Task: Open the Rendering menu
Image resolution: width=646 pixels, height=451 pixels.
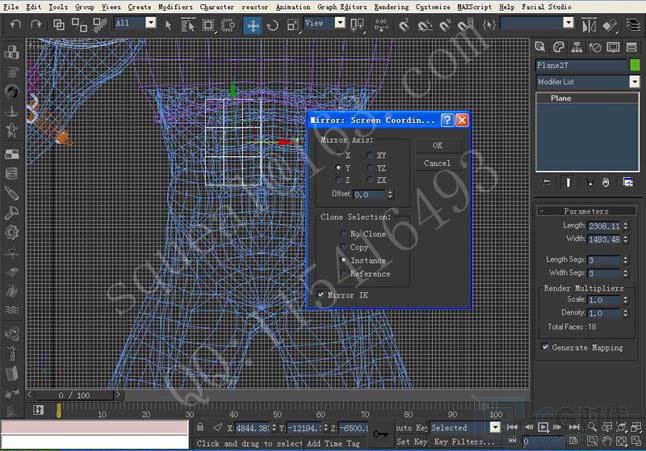Action: 391,7
